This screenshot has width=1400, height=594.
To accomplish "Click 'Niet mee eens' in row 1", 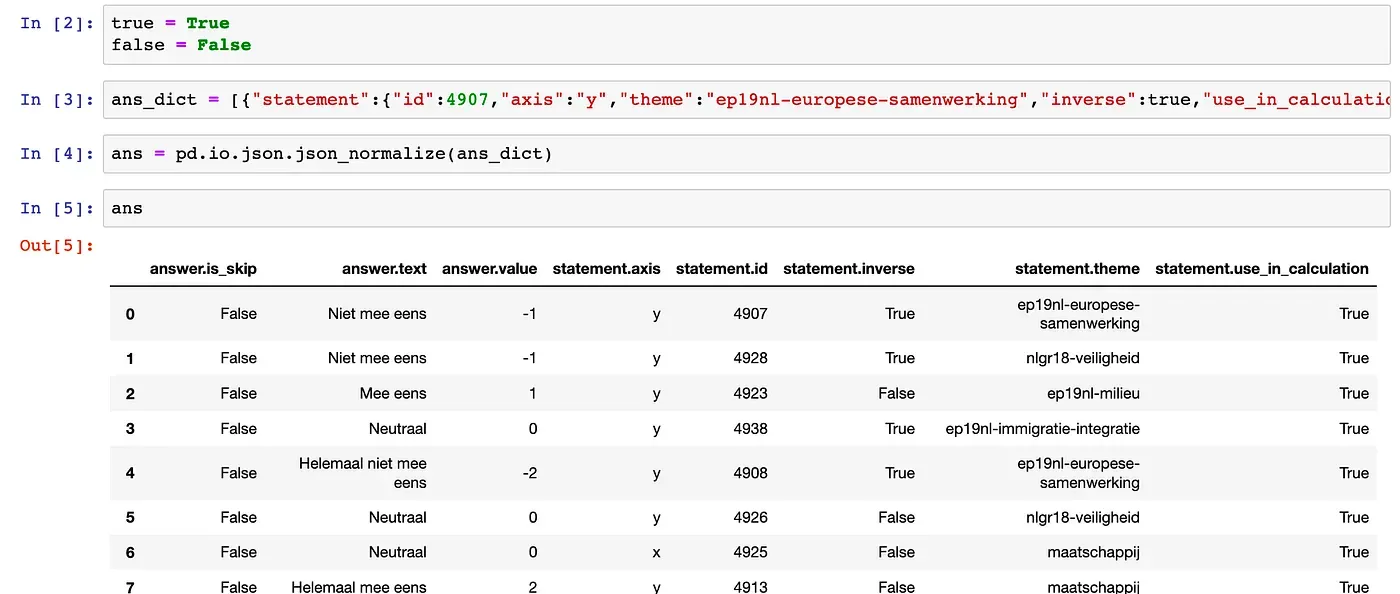I will [377, 358].
